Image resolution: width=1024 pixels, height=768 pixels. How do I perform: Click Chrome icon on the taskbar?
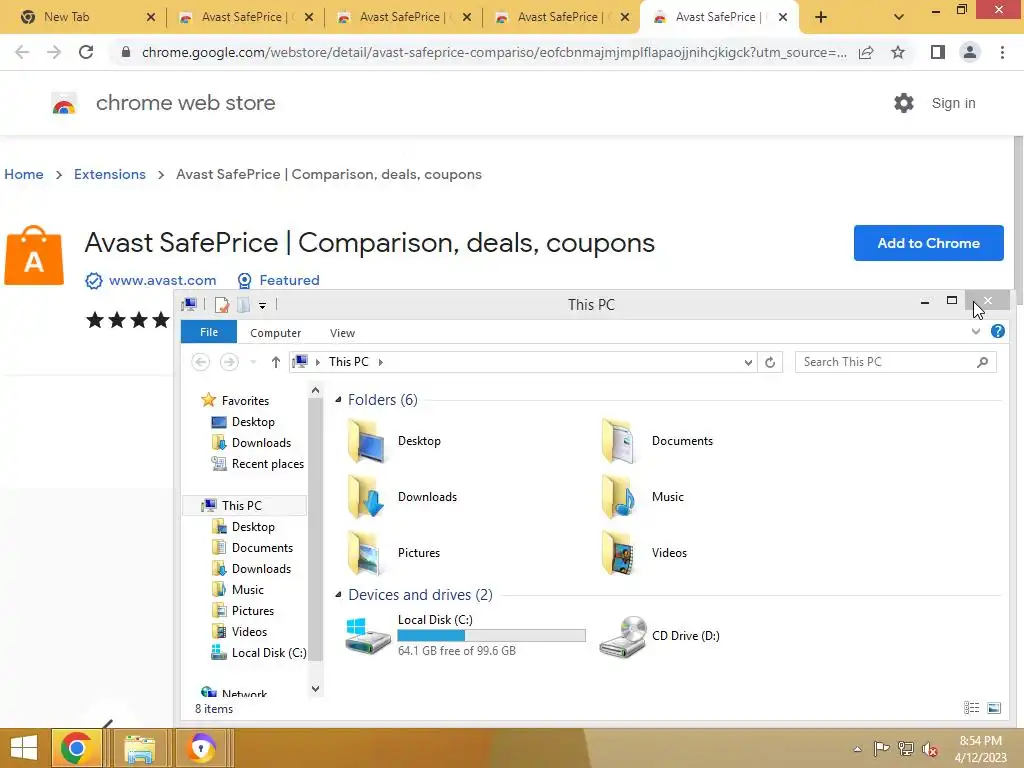point(76,748)
